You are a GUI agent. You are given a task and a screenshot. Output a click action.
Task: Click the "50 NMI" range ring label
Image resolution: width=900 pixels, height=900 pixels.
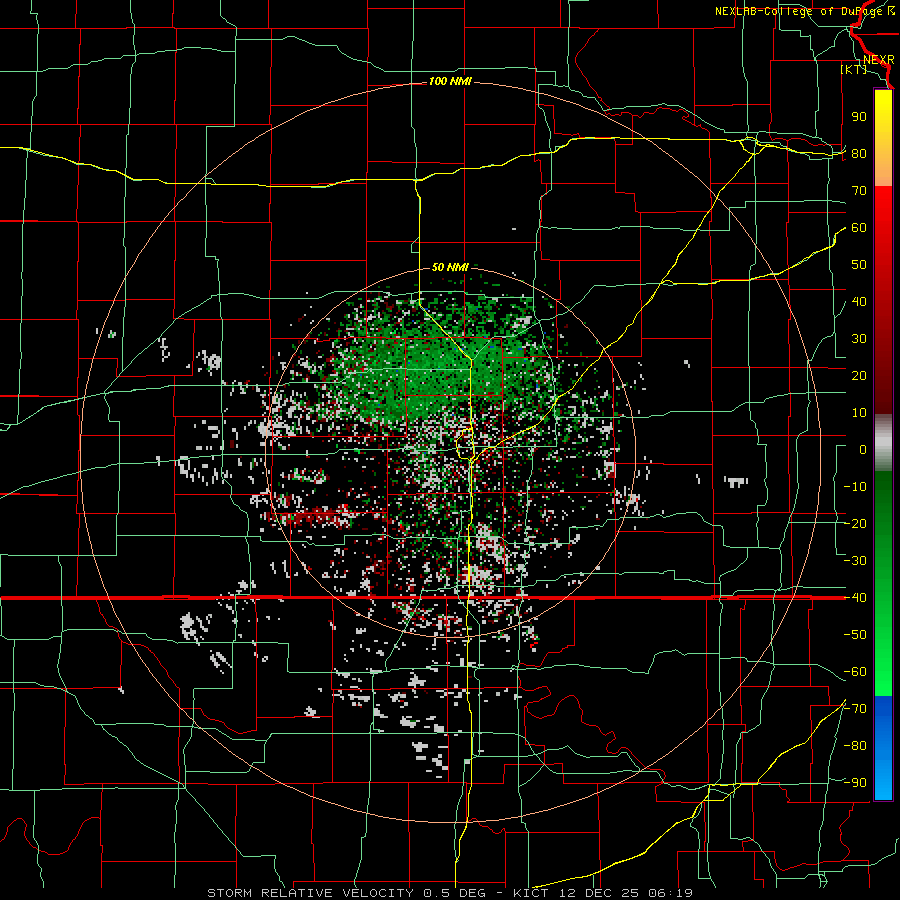pos(451,267)
